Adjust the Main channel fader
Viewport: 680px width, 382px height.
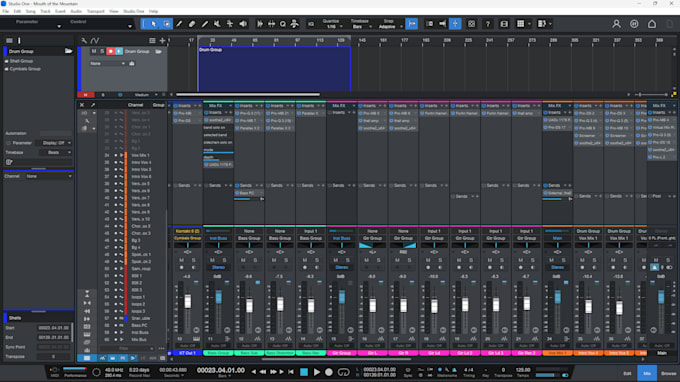pos(661,297)
